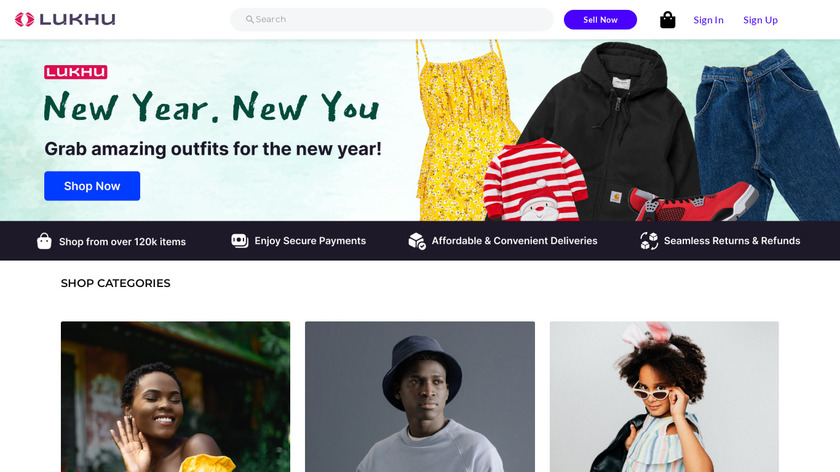Click the Lukhu logo in header

click(x=65, y=20)
